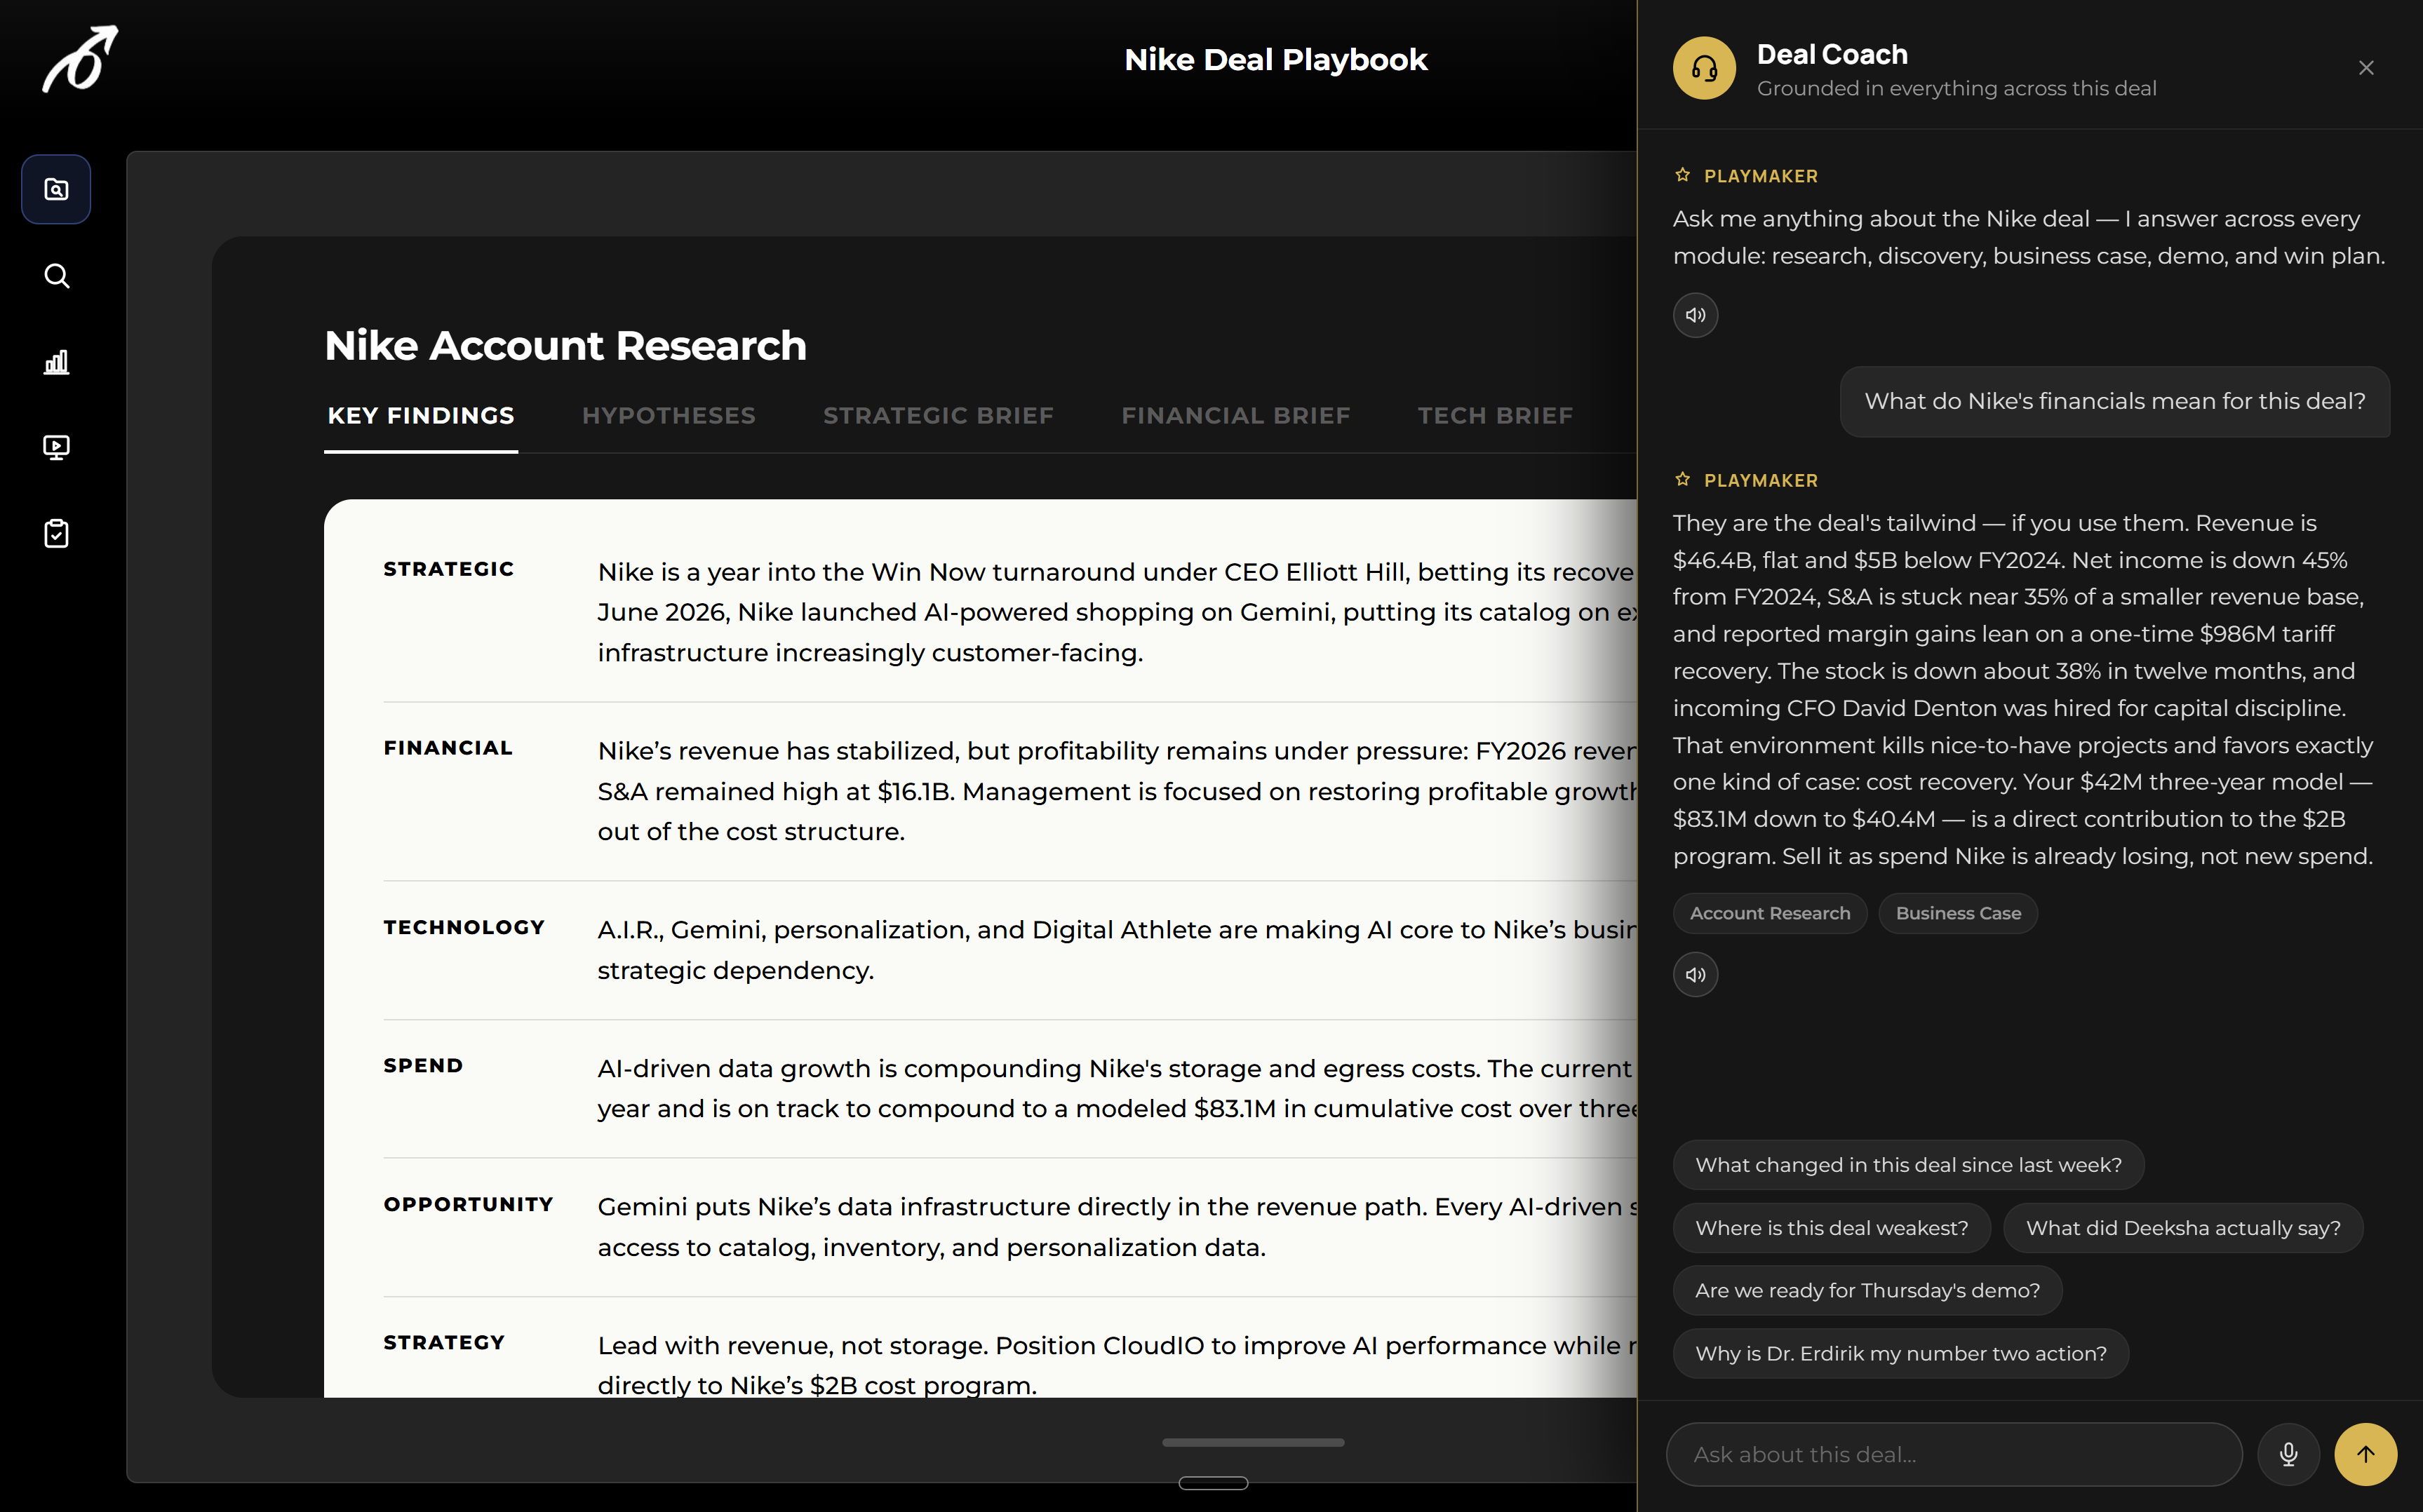The image size is (2423, 1512).
Task: Ask 'Where is this deal weakest?'
Action: [1831, 1228]
